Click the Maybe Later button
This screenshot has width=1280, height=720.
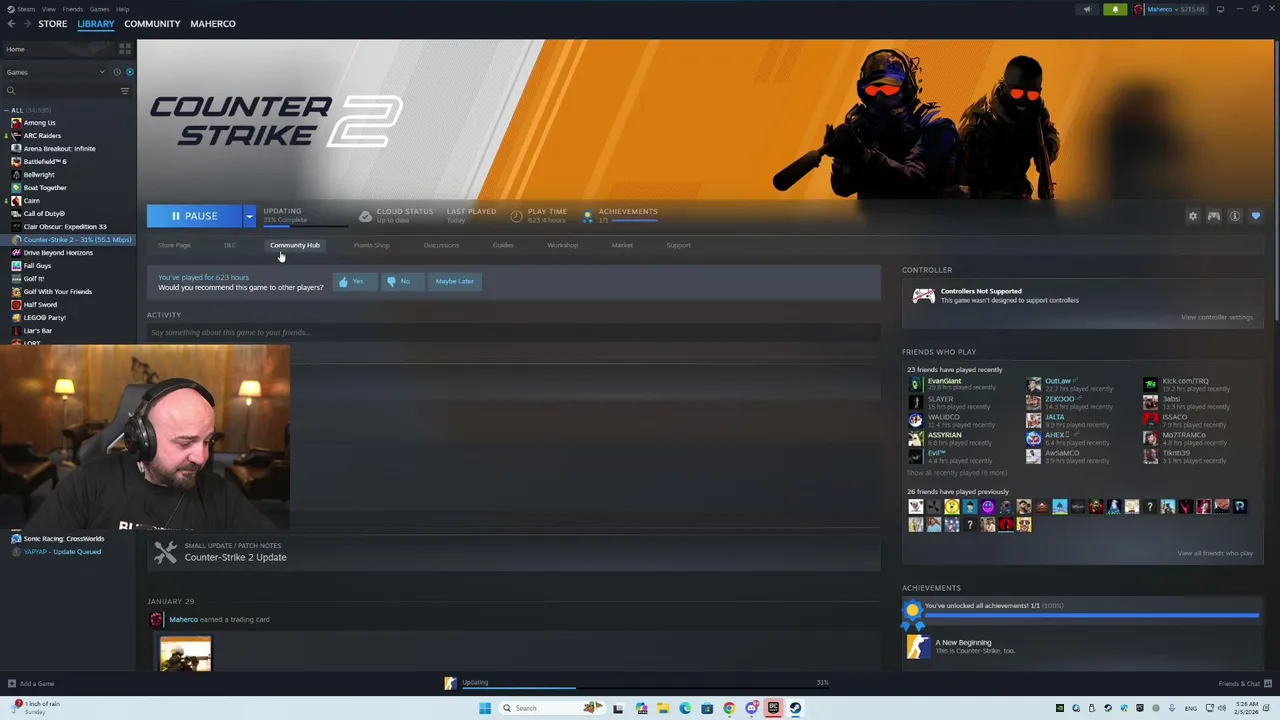point(454,282)
